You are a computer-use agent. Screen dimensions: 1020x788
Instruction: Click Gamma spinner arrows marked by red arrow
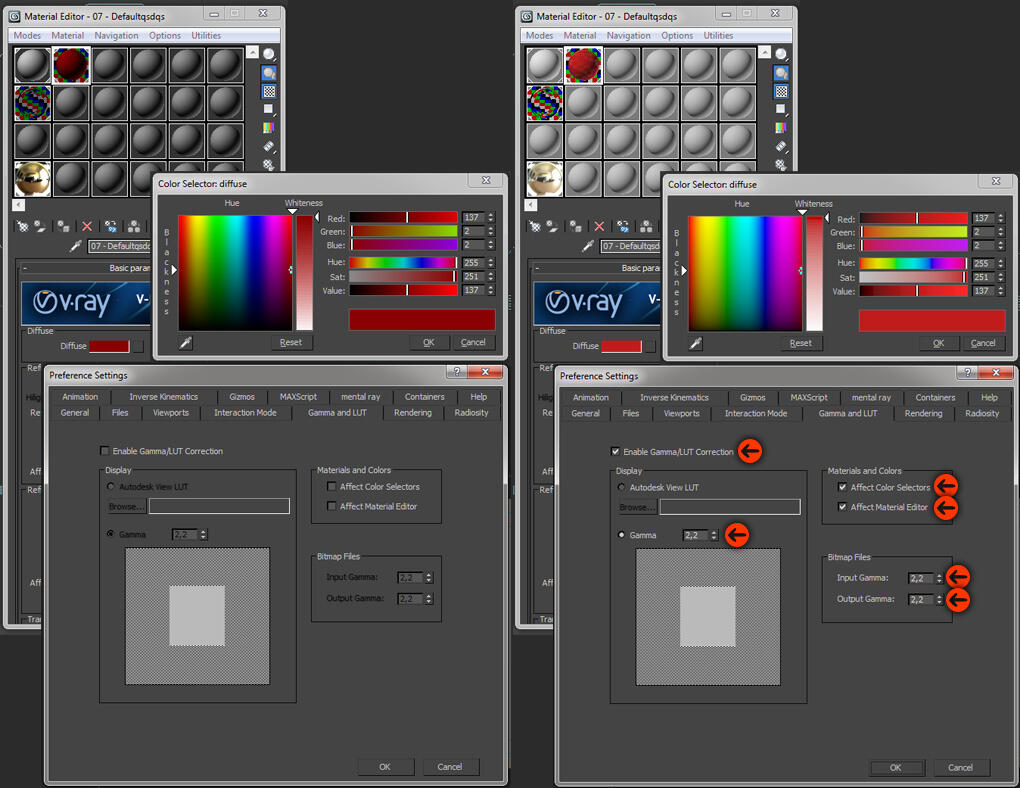(714, 535)
